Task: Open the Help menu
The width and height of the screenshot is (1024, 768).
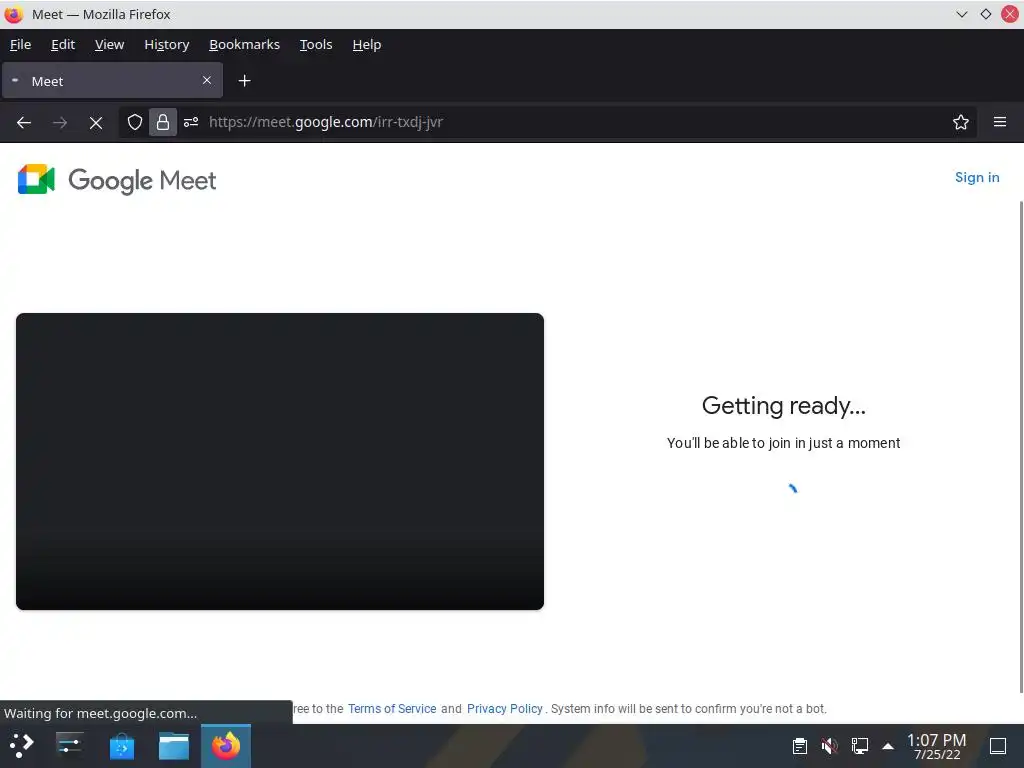Action: coord(366,44)
